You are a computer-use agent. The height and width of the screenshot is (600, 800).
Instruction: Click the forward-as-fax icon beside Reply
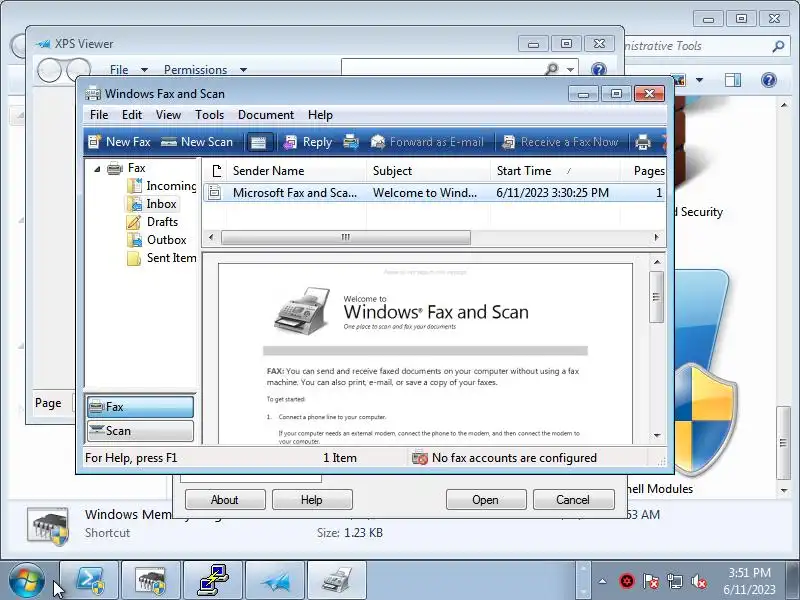coord(351,142)
